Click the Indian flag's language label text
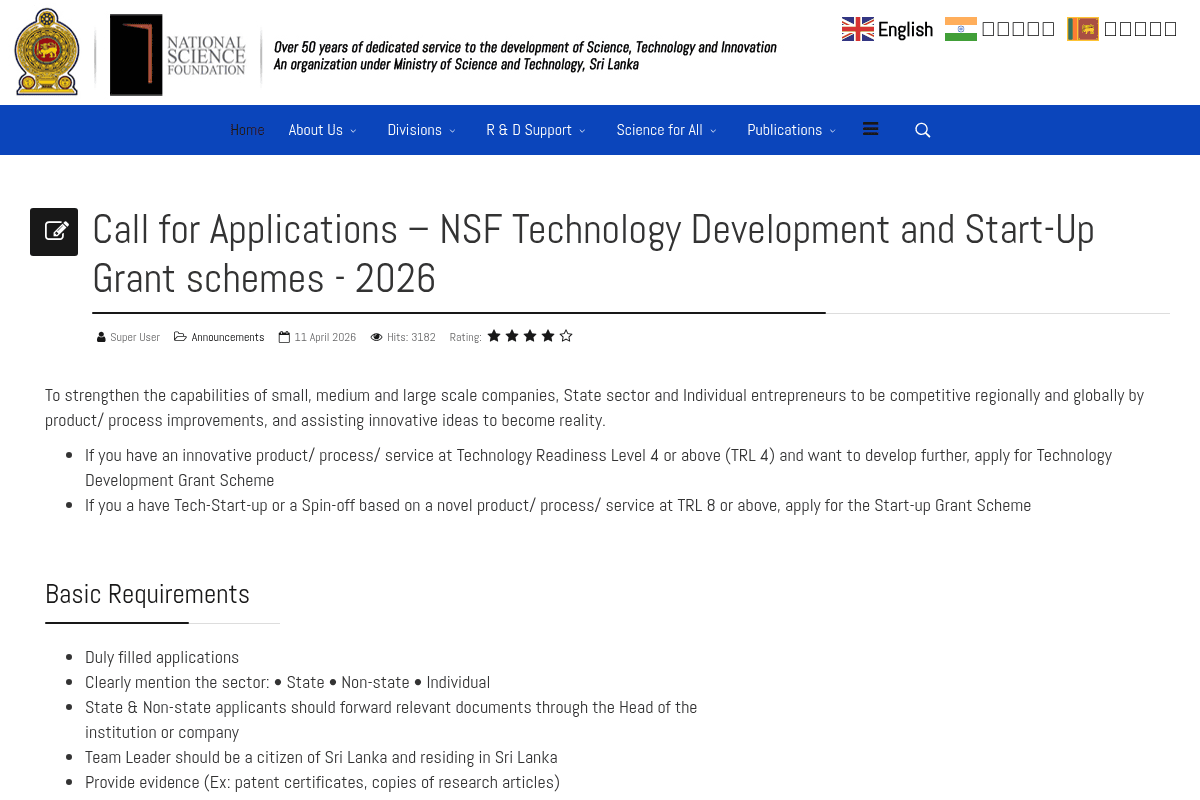Screen dimensions: 1200x800 point(1018,29)
